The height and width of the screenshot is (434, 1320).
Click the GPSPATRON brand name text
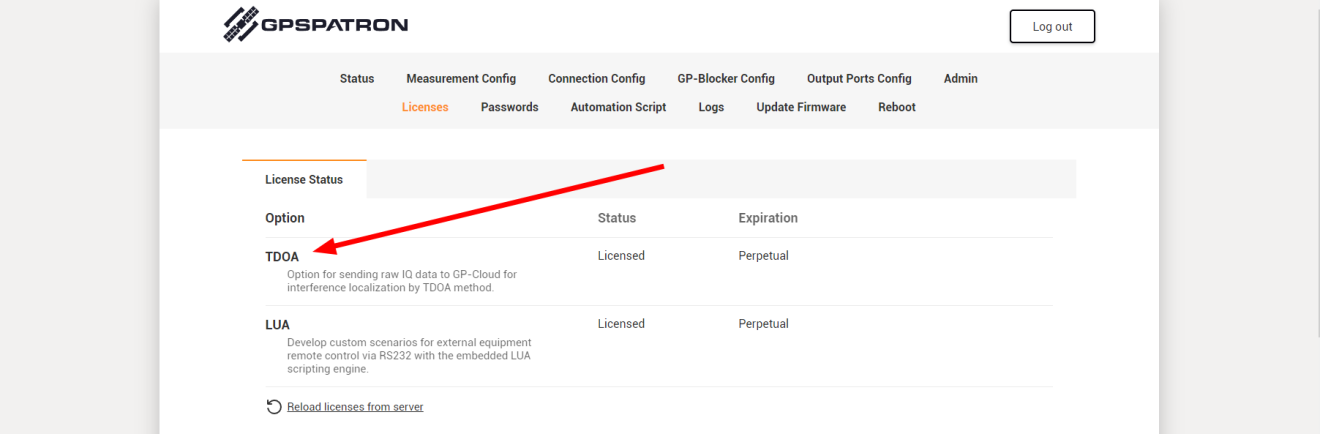(x=334, y=26)
